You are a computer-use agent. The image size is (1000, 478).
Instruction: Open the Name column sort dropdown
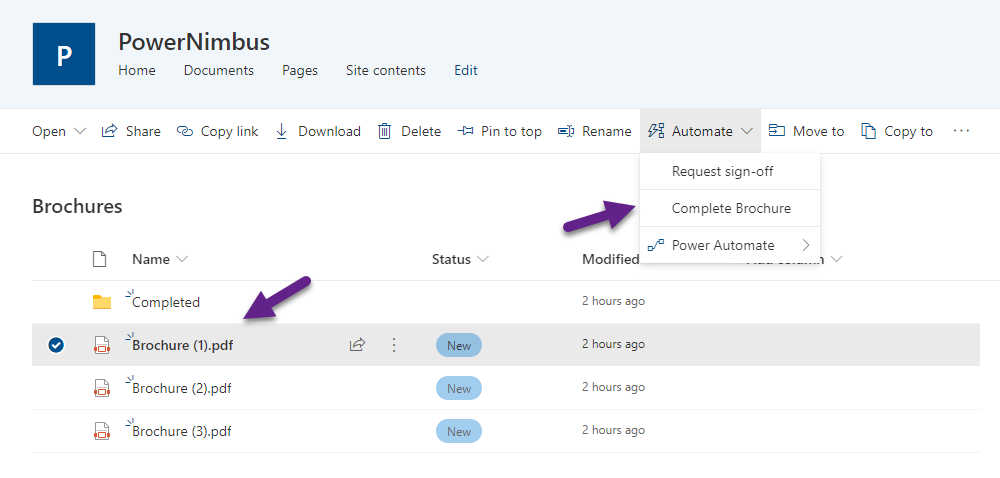(182, 259)
